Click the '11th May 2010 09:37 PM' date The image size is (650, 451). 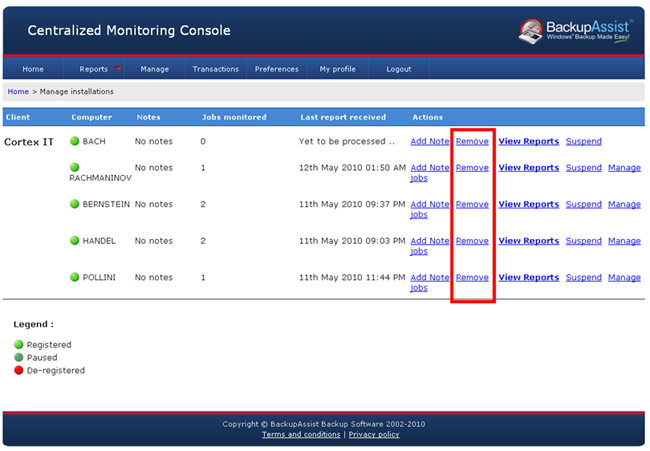click(x=352, y=204)
